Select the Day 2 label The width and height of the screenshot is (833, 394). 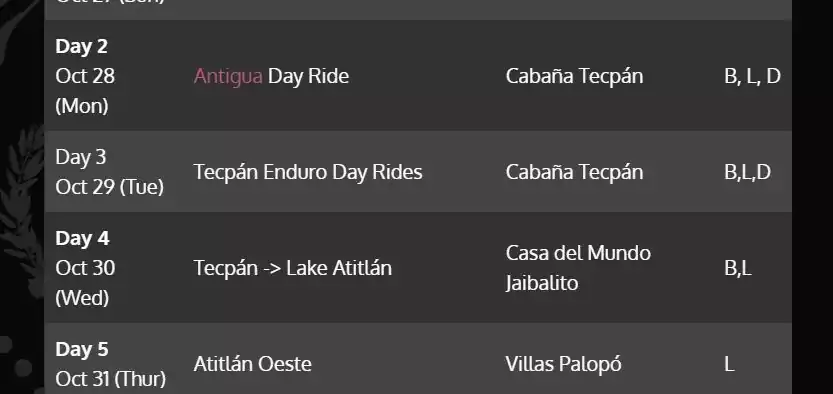point(81,47)
